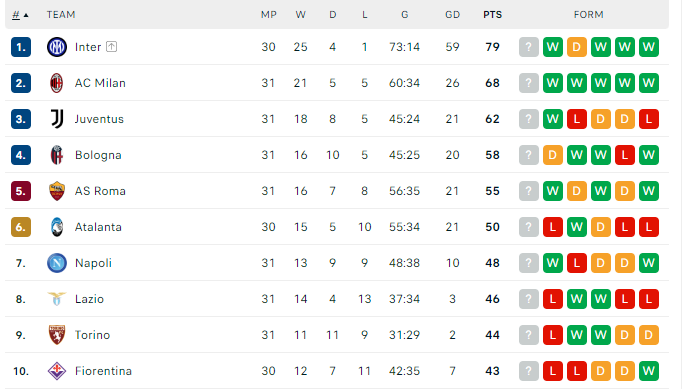Open the AS Roma crest icon
Viewport: 682px width, 389px height.
click(57, 191)
